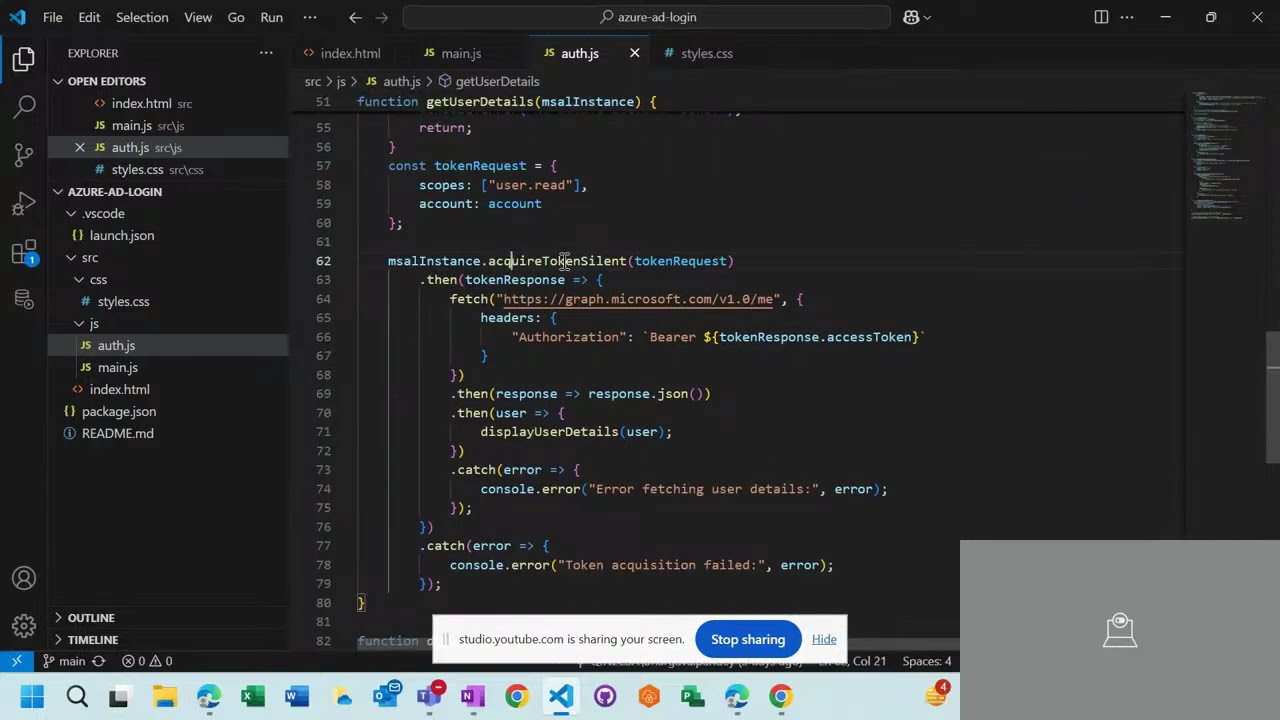Collapse the js folder
This screenshot has width=1280, height=720.
click(x=94, y=323)
